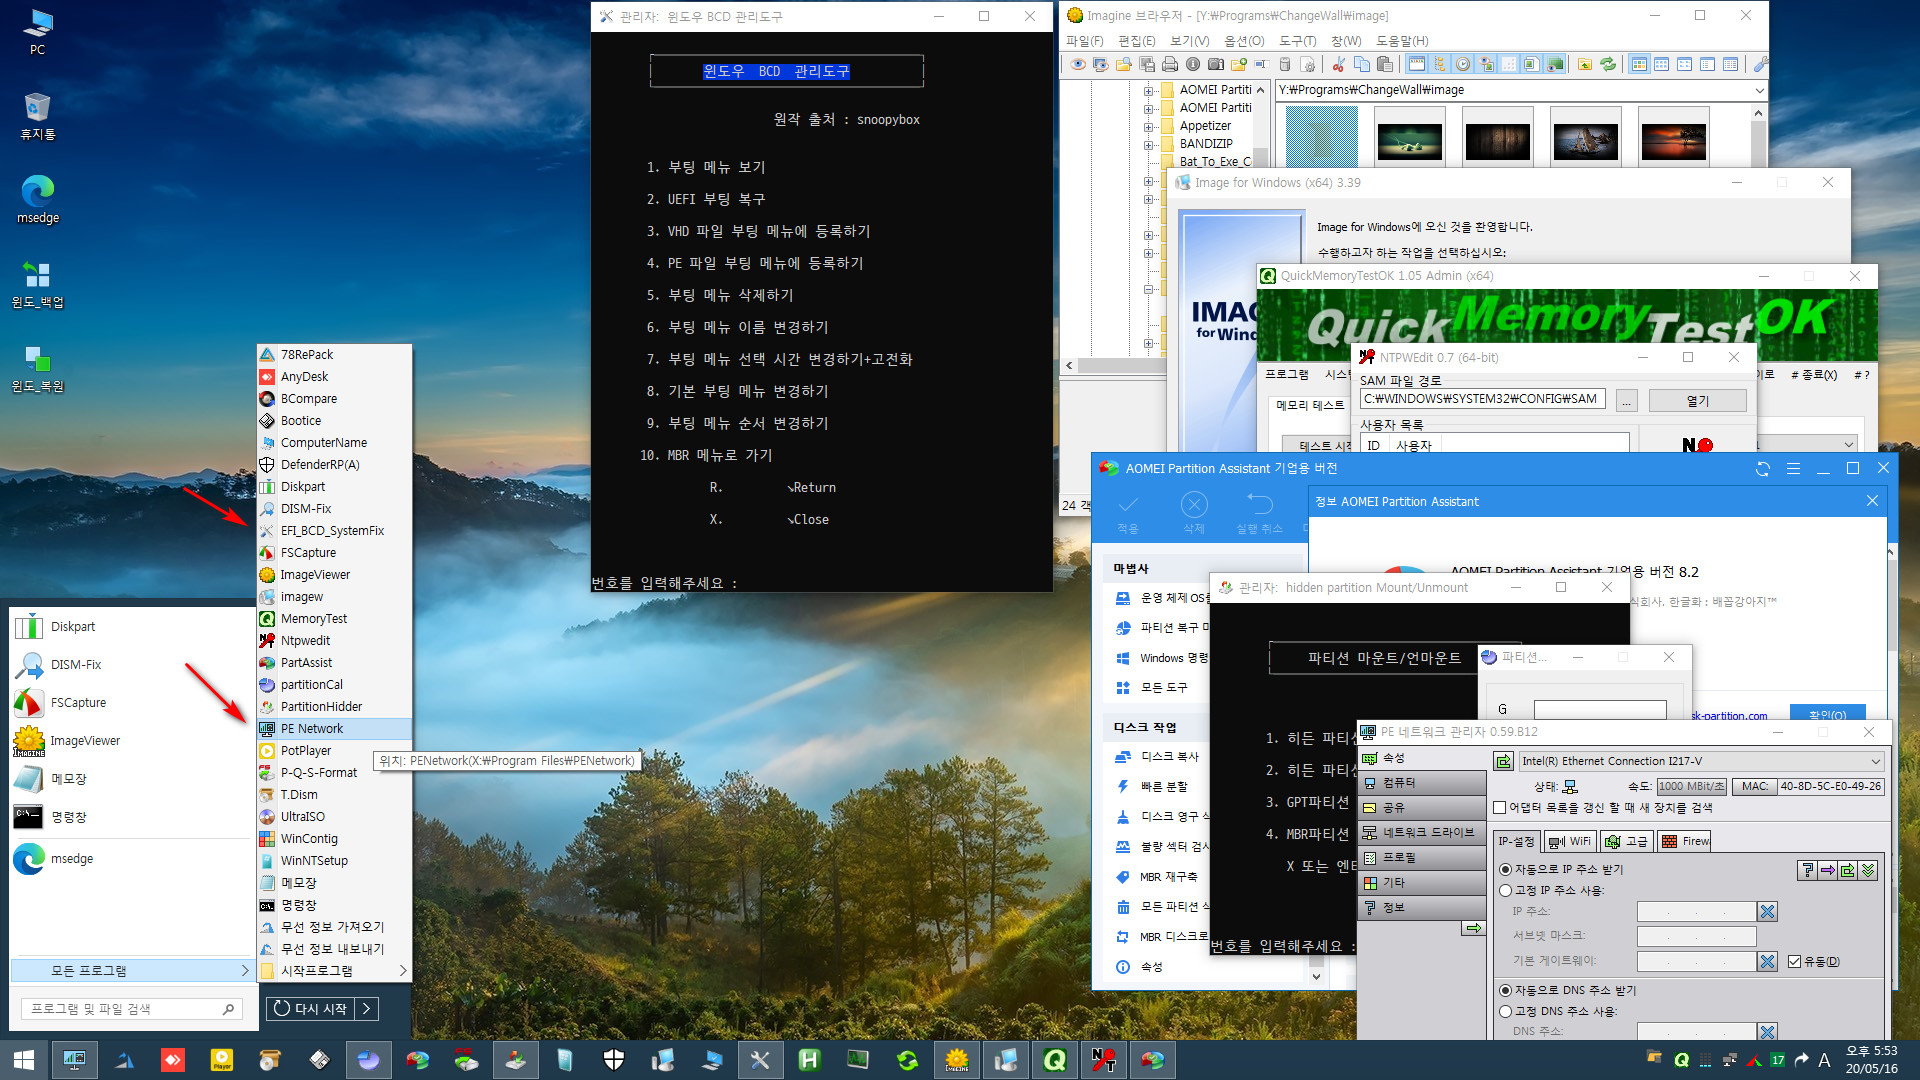Click the shield DefenderRP taskbar icon
Viewport: 1920px width, 1080px height.
pos(614,1060)
